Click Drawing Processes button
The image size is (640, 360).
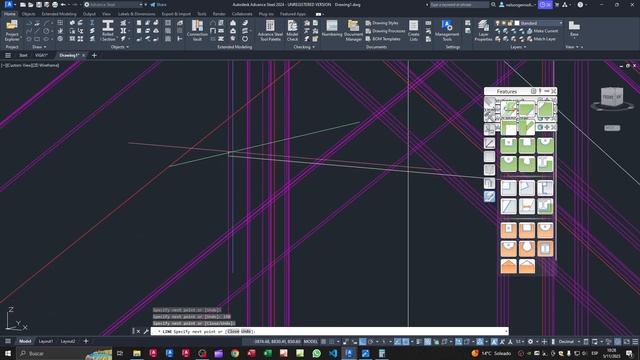click(385, 31)
